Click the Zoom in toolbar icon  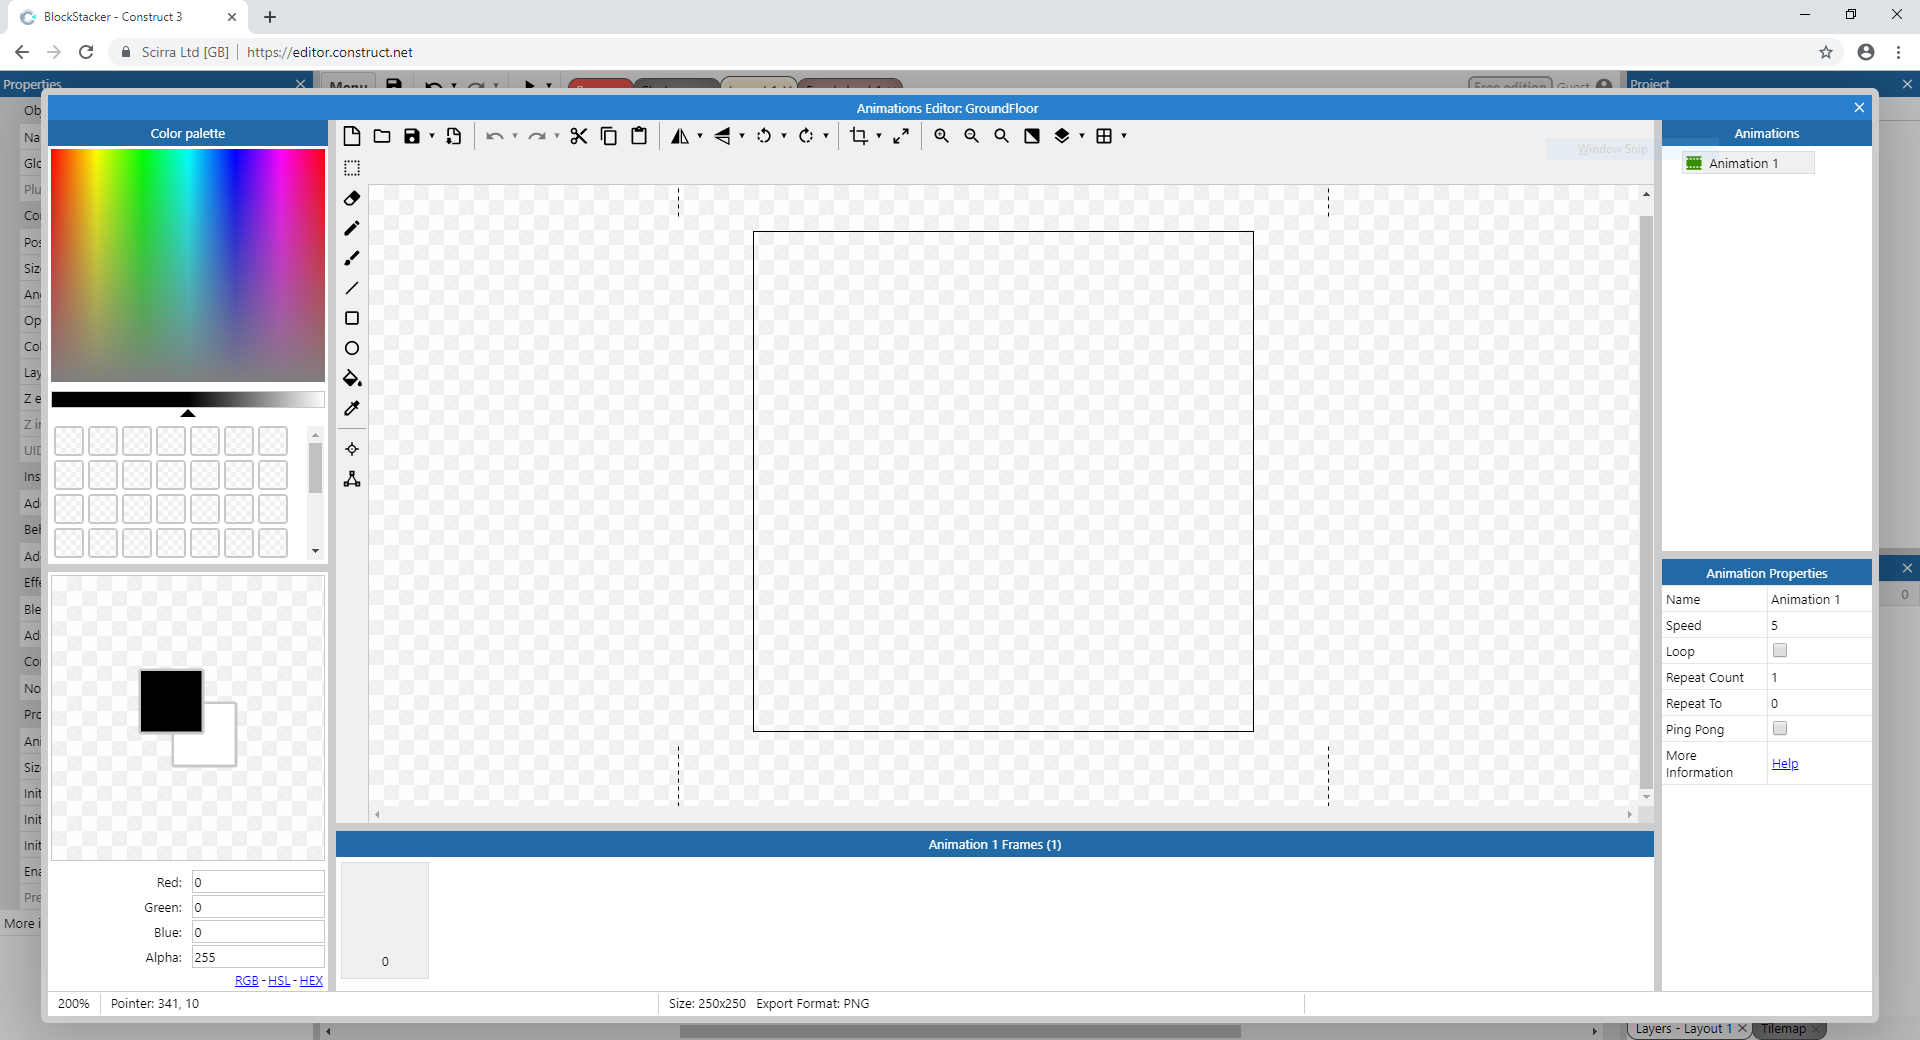940,136
